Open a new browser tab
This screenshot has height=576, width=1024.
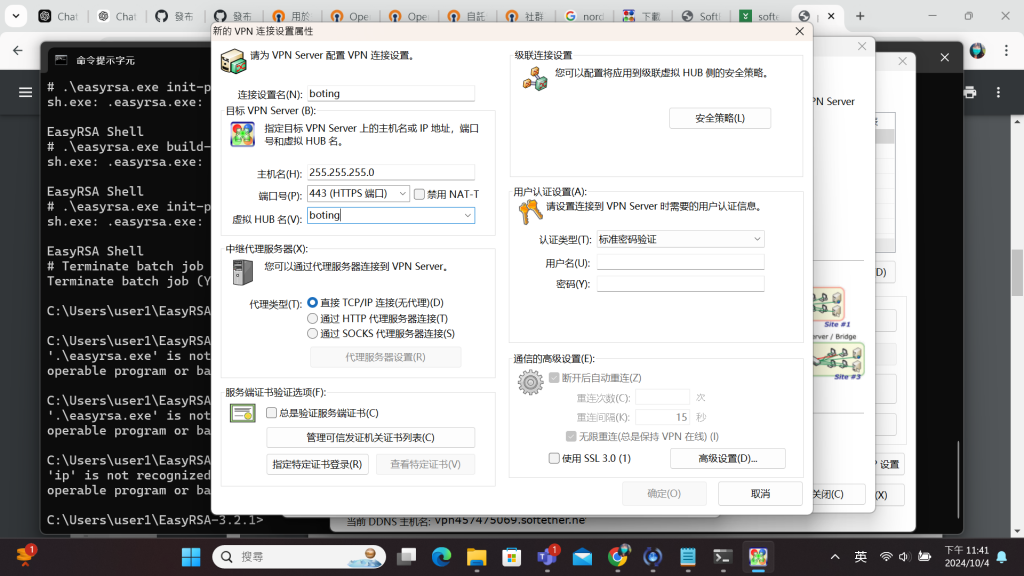tap(860, 16)
